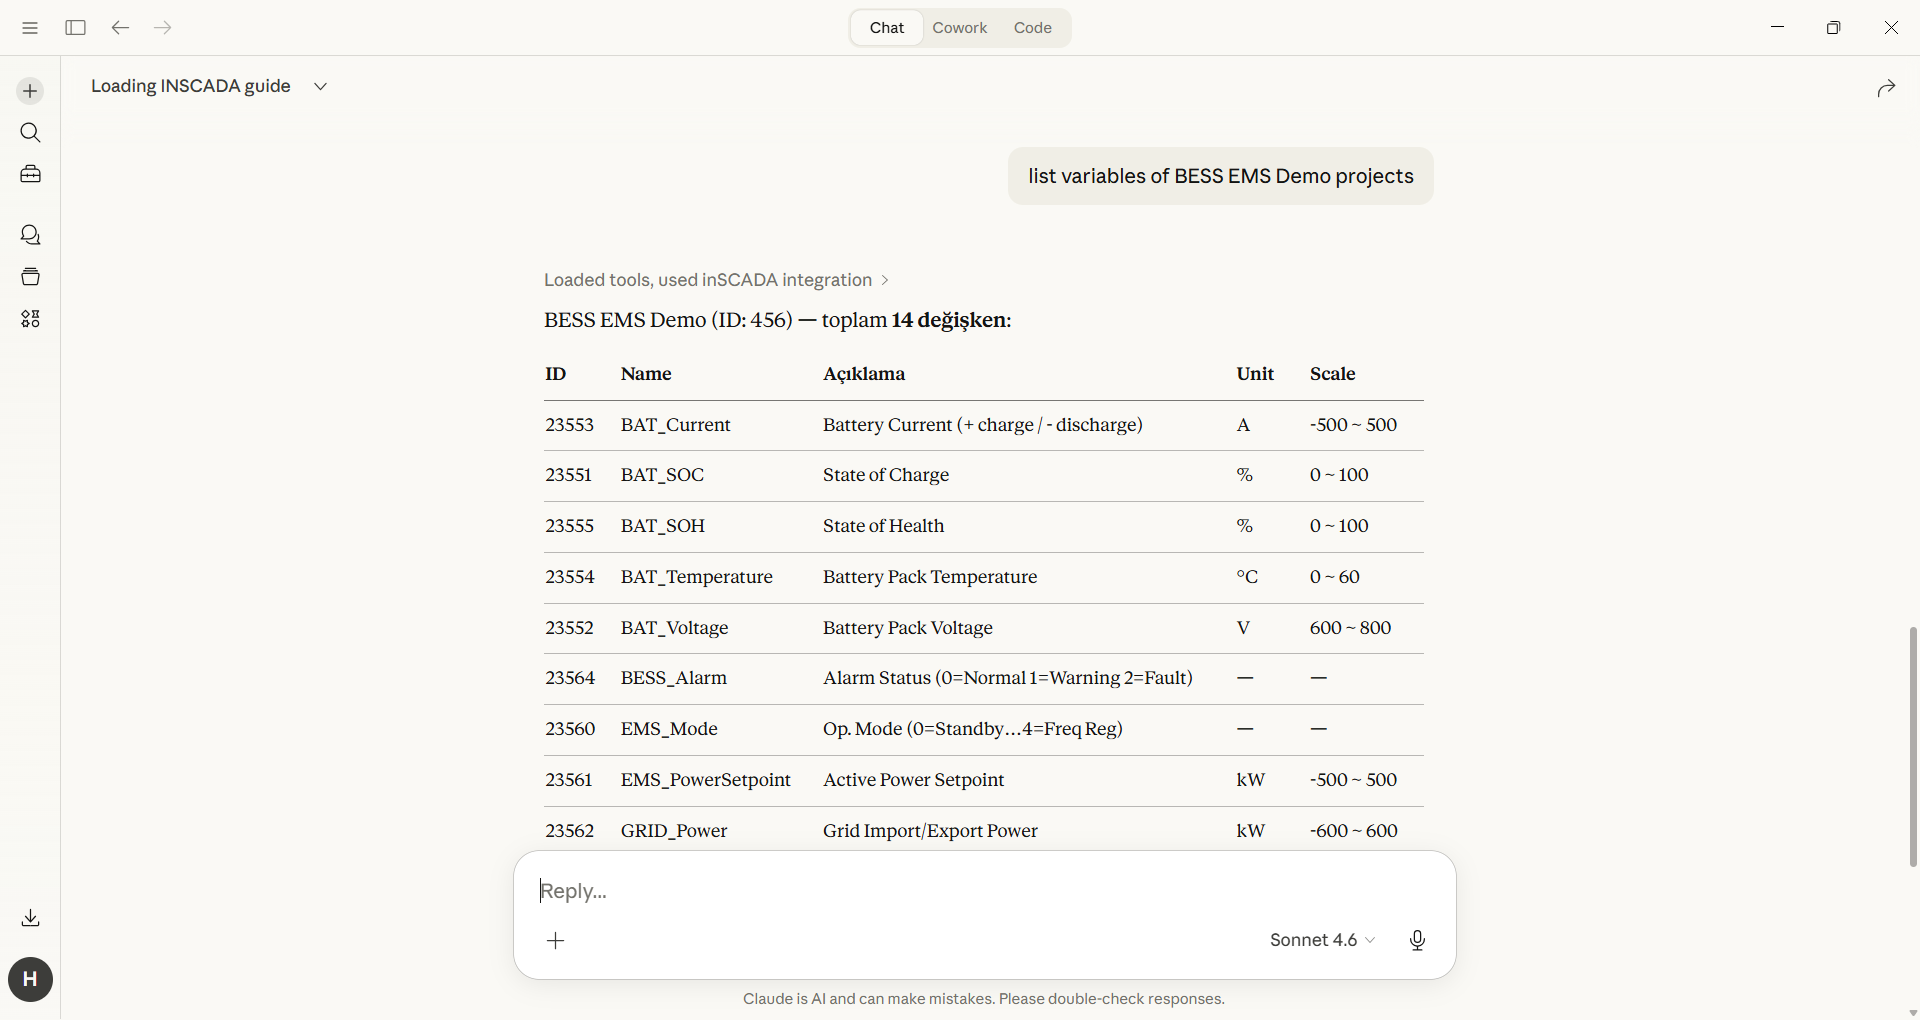Screen dimensions: 1920x1020
Task: Expand the Loading INSCADA guide title dropdown
Action: pyautogui.click(x=320, y=87)
